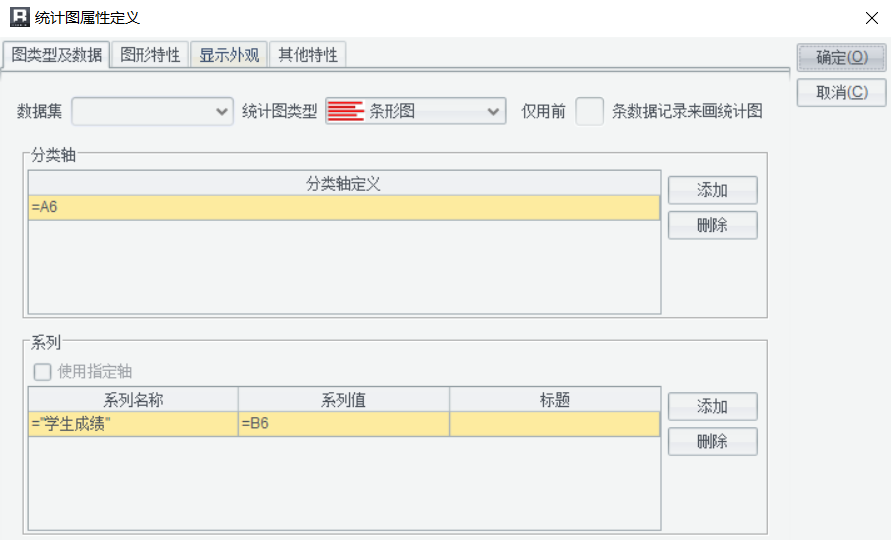Click the dialog's app icon in title bar
Image resolution: width=891 pixels, height=540 pixels.
pyautogui.click(x=18, y=17)
